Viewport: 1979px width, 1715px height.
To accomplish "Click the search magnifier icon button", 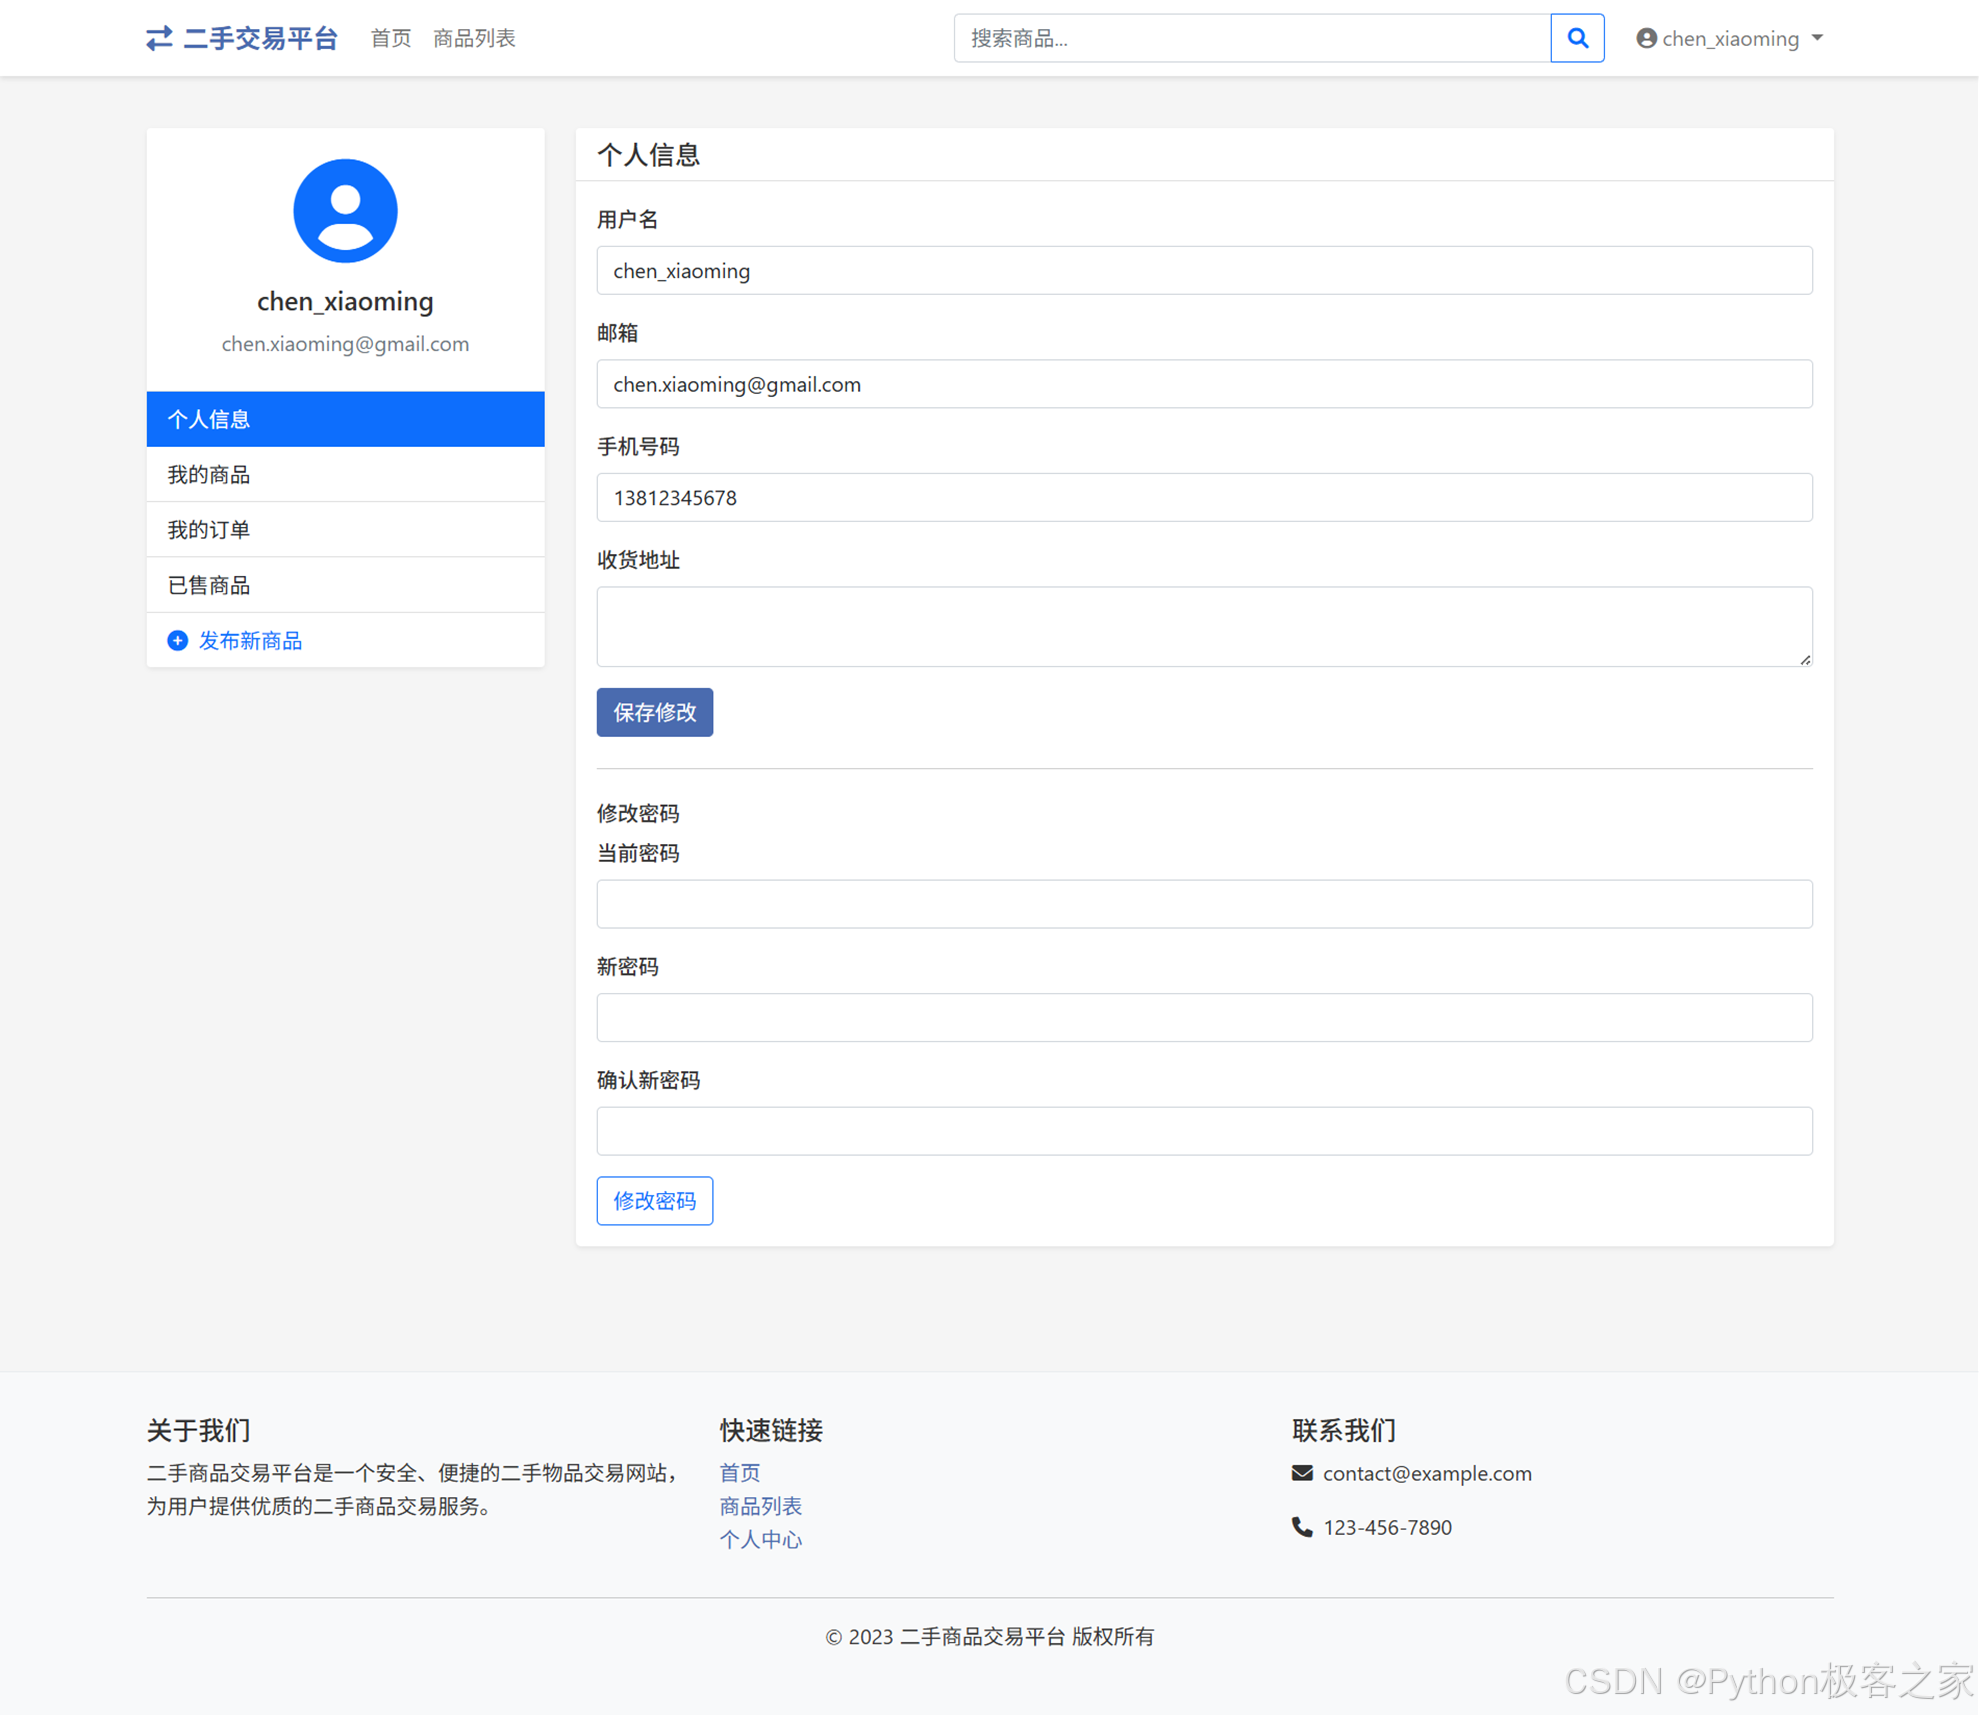I will (x=1577, y=38).
